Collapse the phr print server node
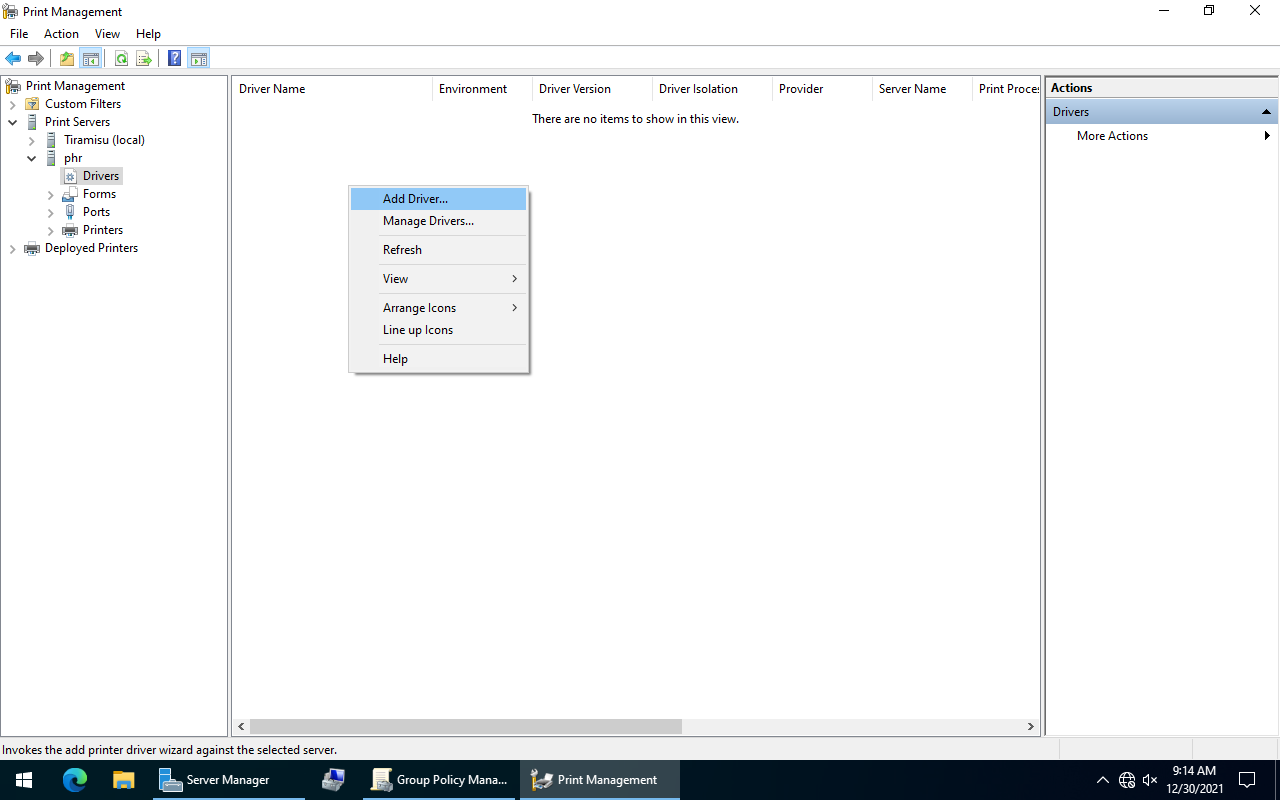1280x800 pixels. tap(31, 158)
